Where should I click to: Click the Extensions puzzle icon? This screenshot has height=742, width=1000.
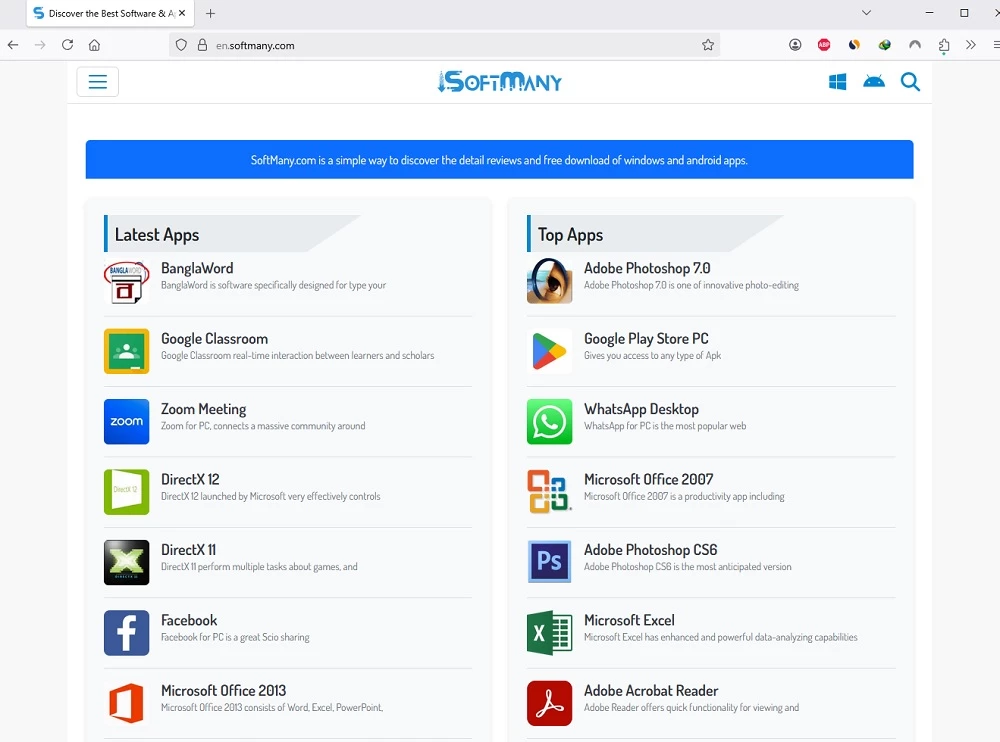pyautogui.click(x=944, y=45)
